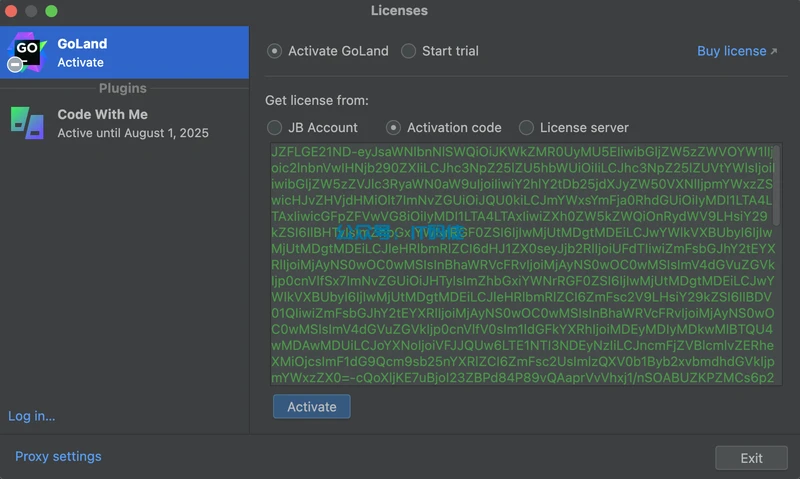Open Proxy settings

click(58, 457)
